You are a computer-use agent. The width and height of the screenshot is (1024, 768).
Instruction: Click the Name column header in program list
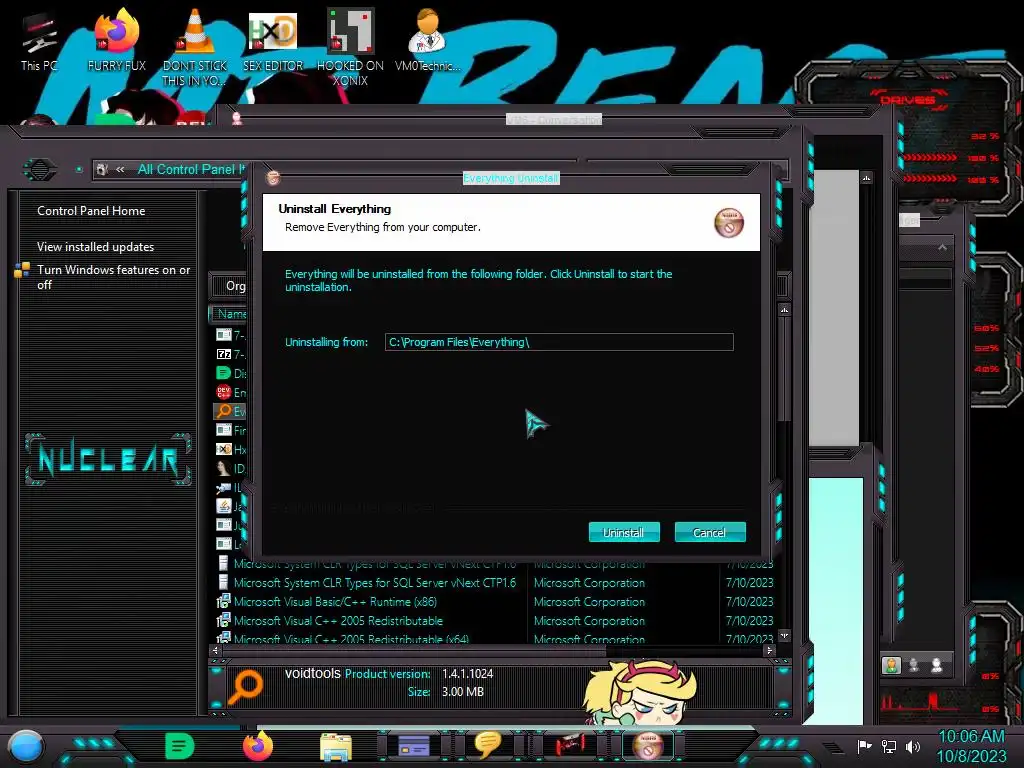coord(231,314)
